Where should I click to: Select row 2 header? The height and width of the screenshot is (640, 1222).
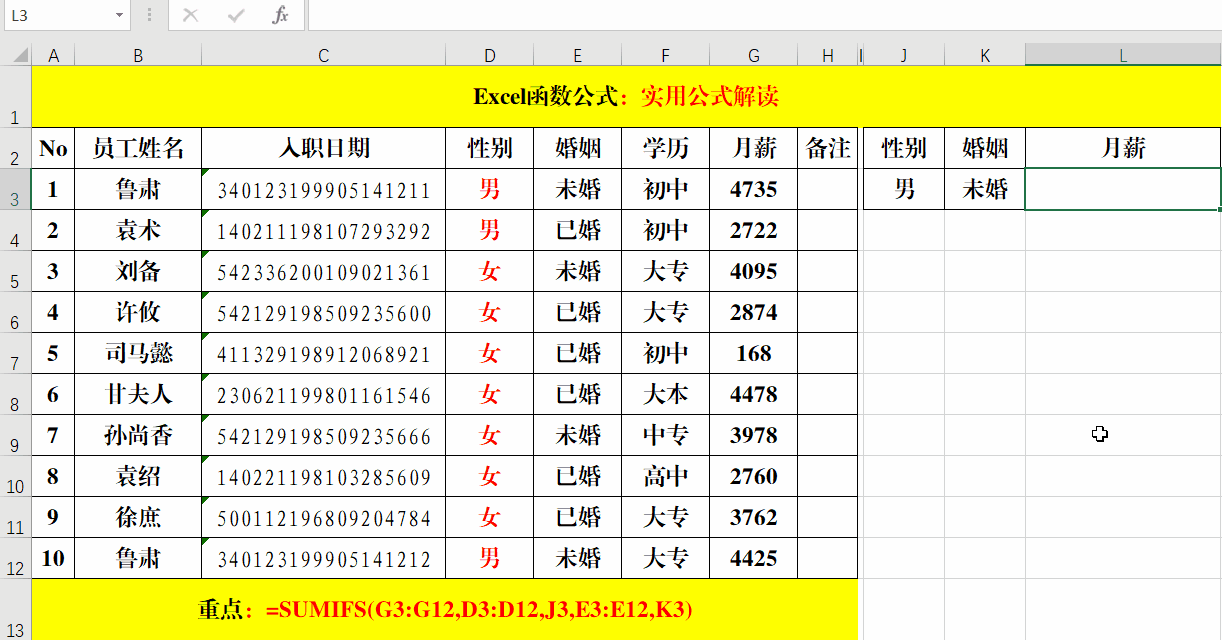(x=16, y=148)
